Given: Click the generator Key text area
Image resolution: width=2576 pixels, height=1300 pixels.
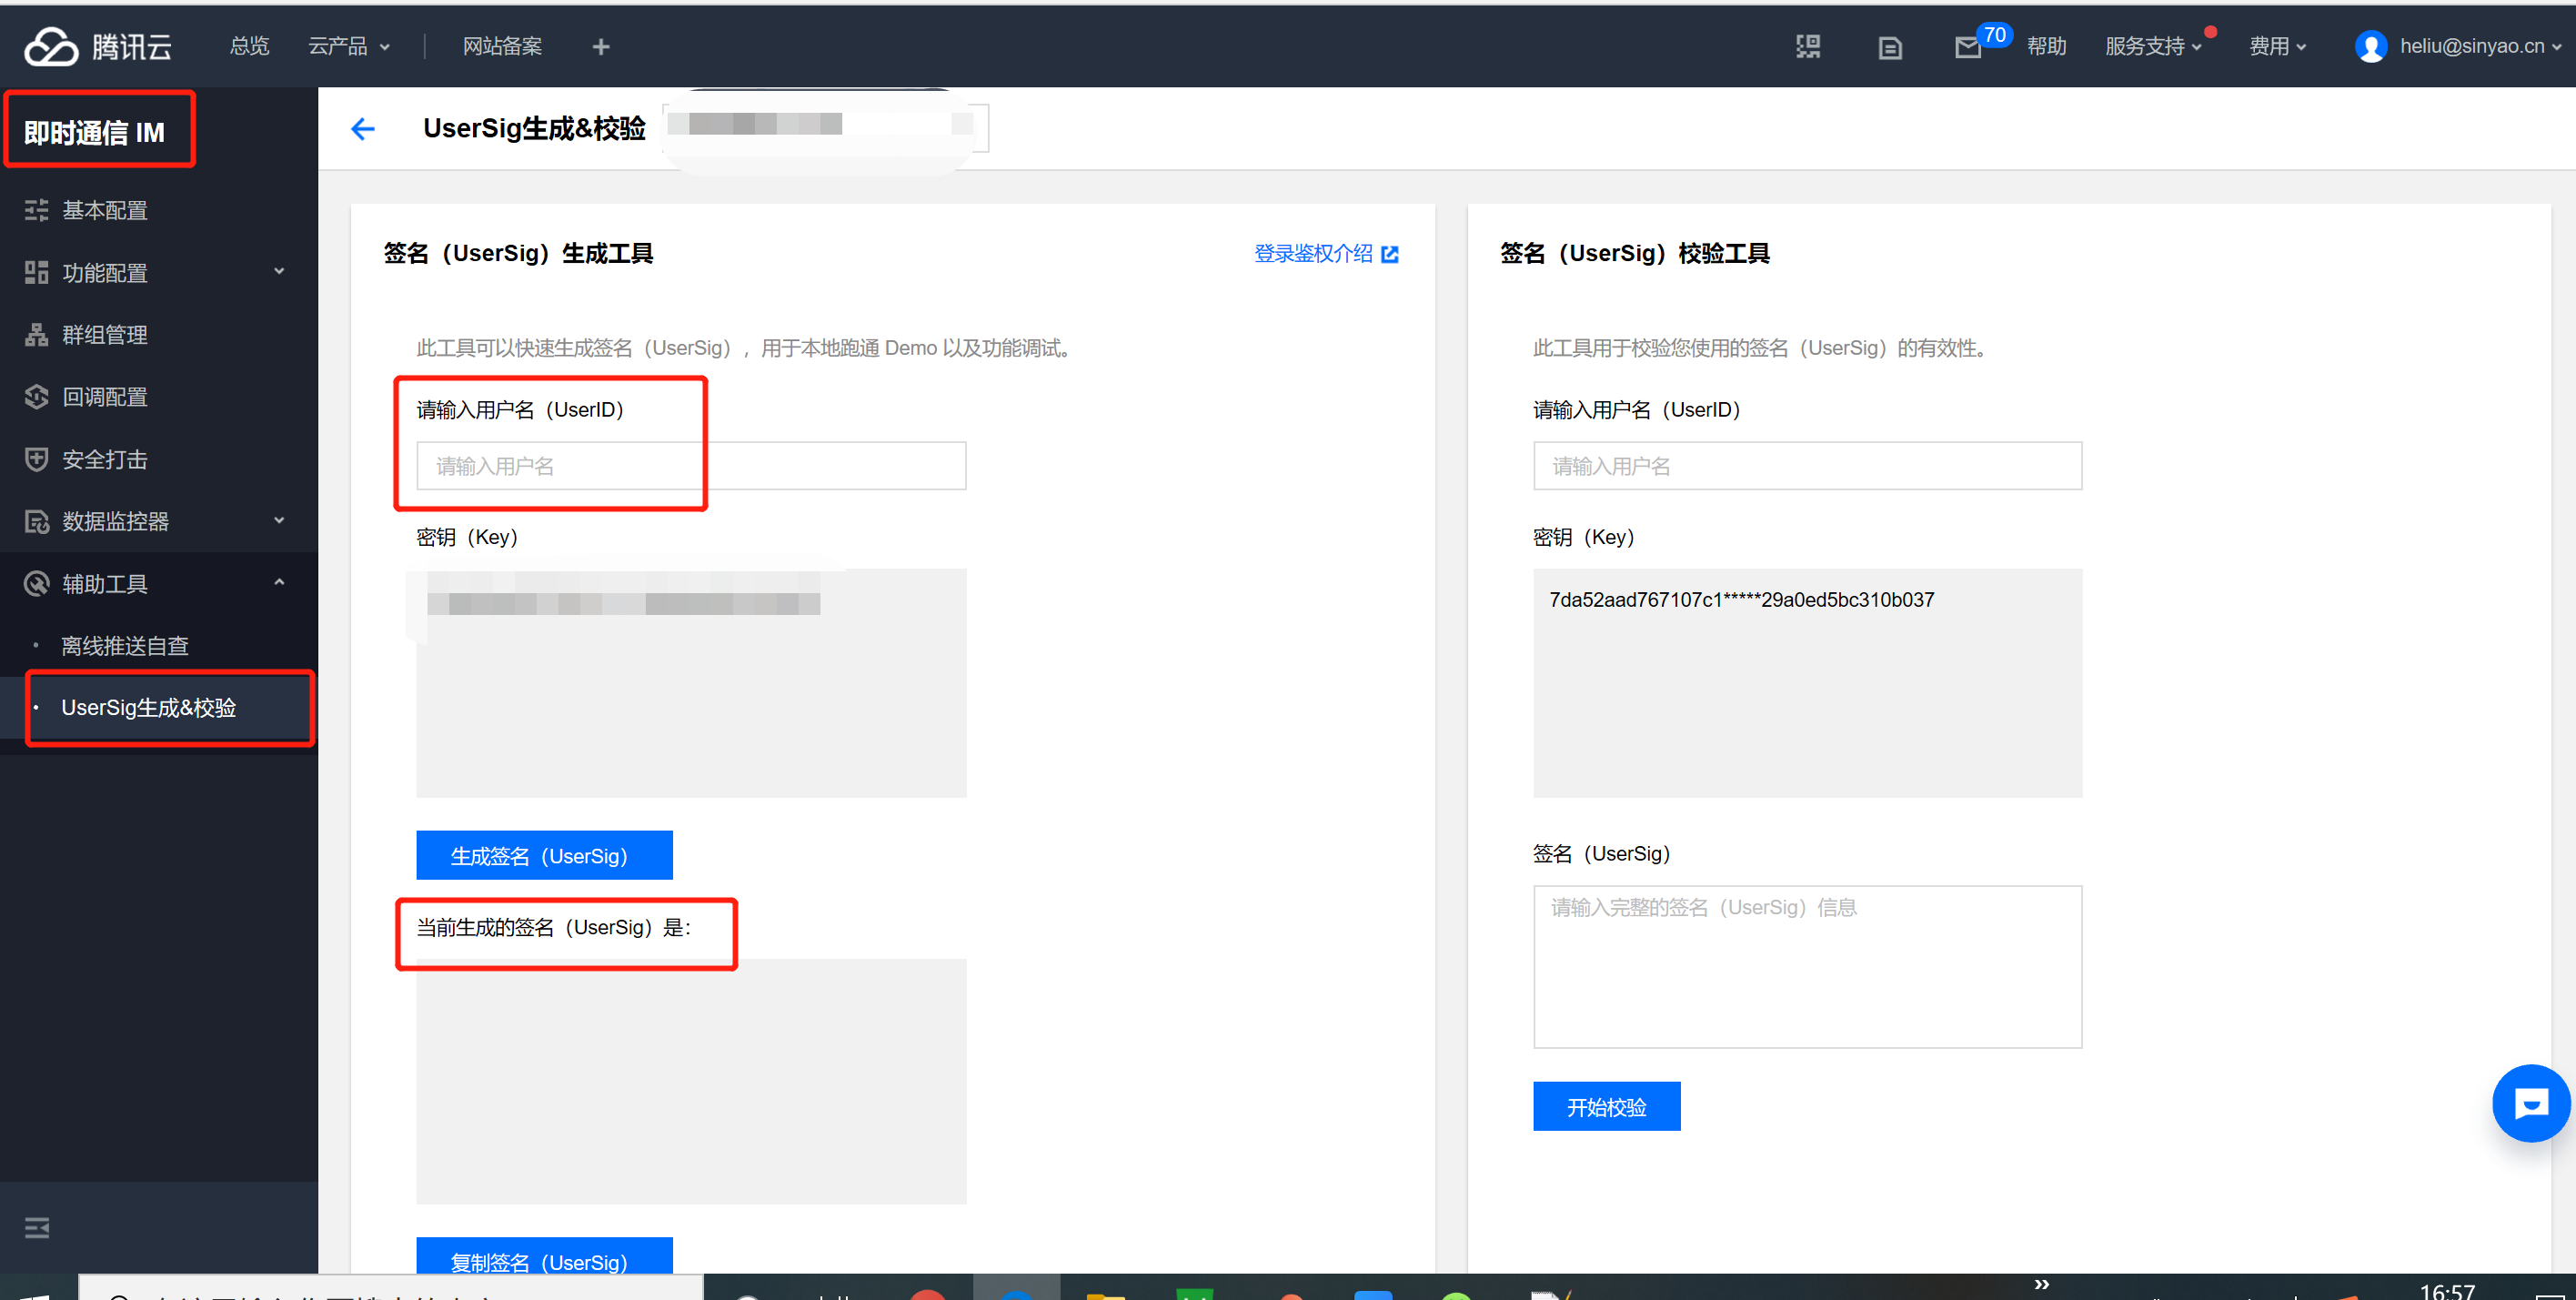Looking at the screenshot, I should 691,683.
